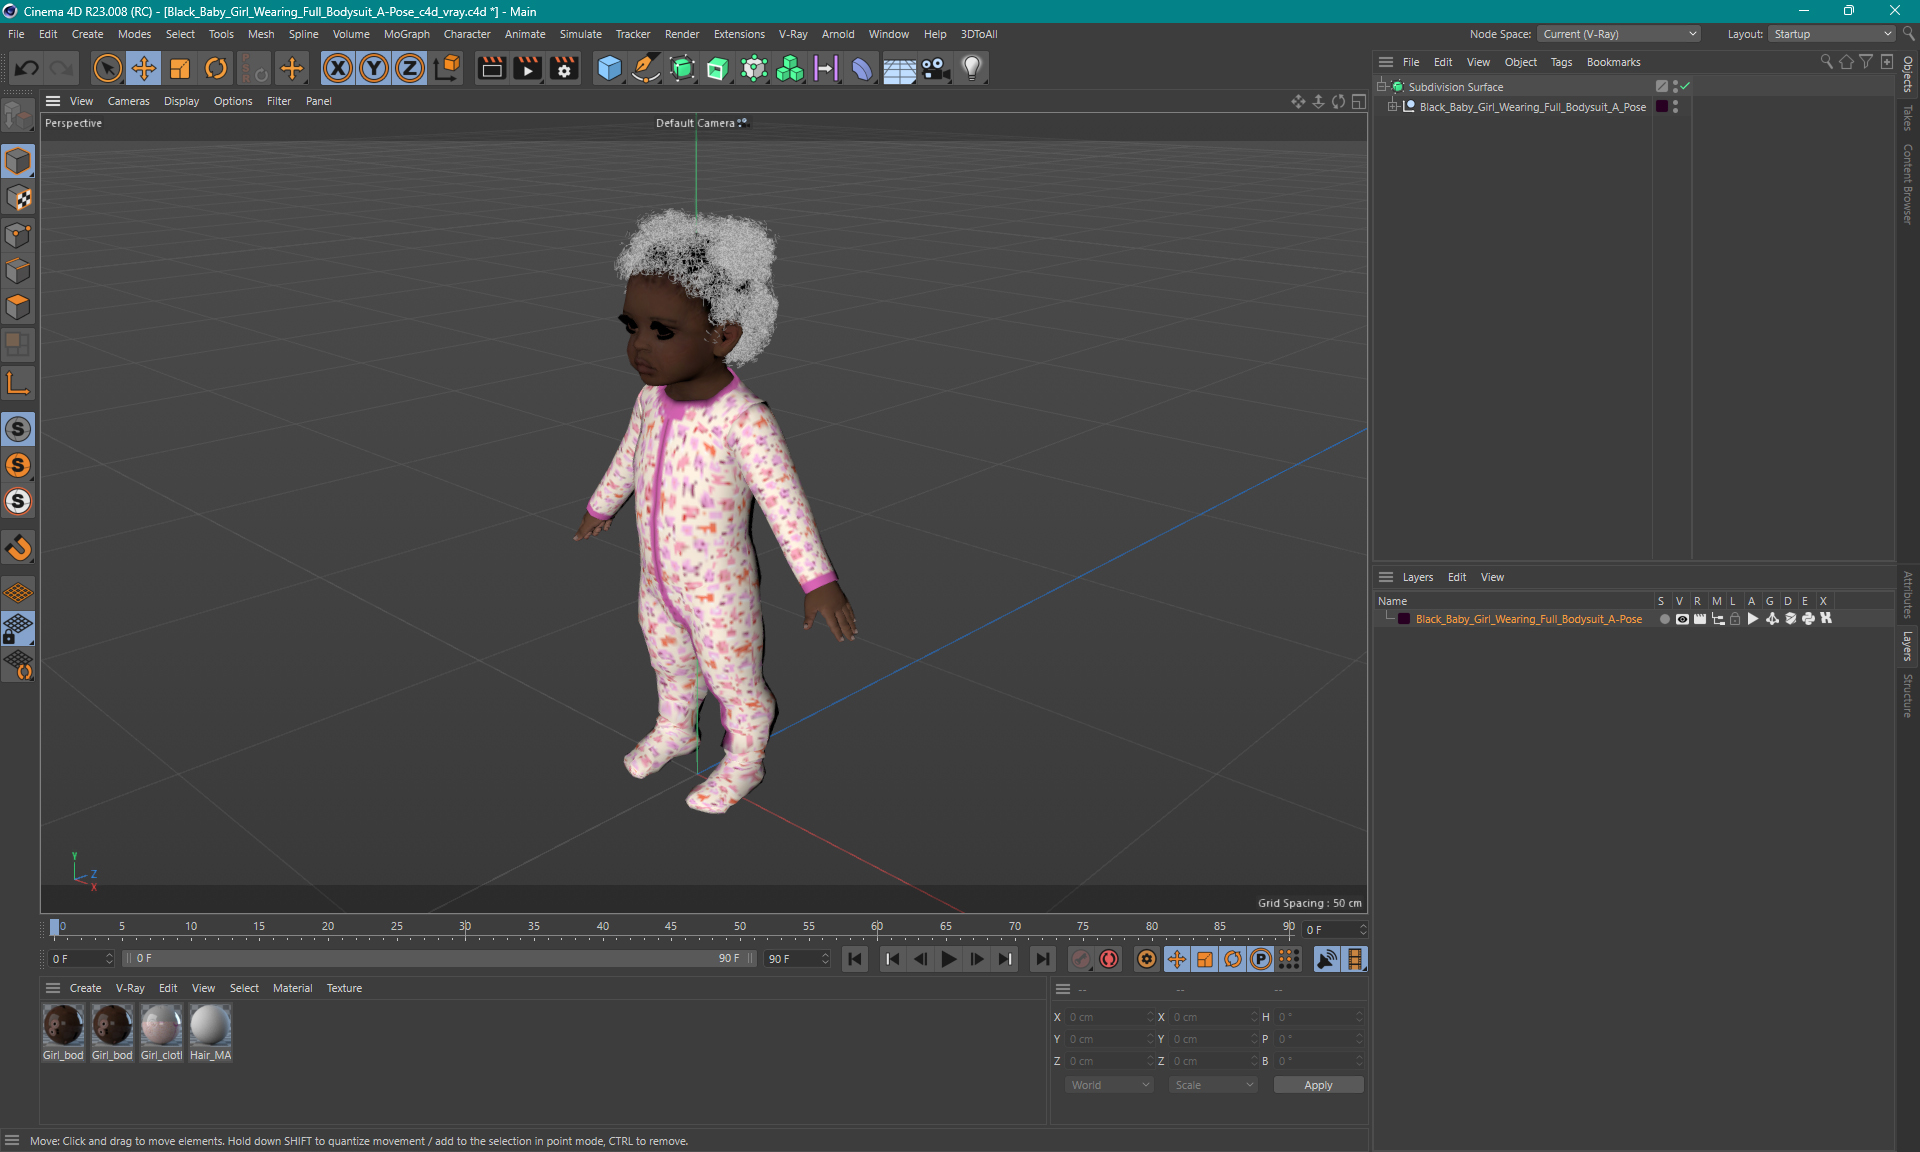Click Record Active Objects button

click(x=1081, y=959)
